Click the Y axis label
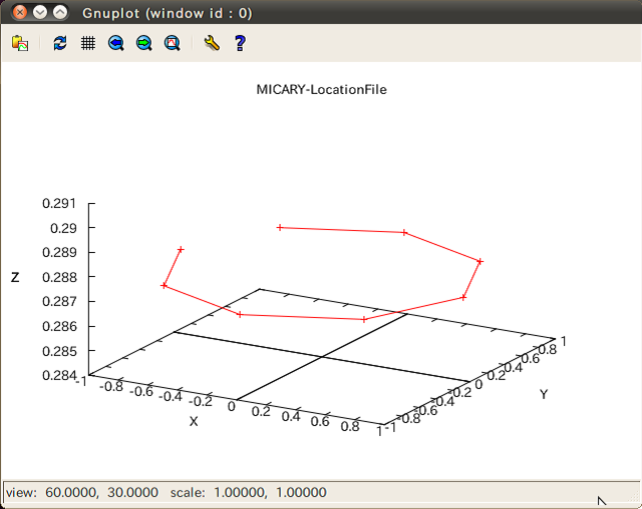The height and width of the screenshot is (509, 642). coord(543,394)
